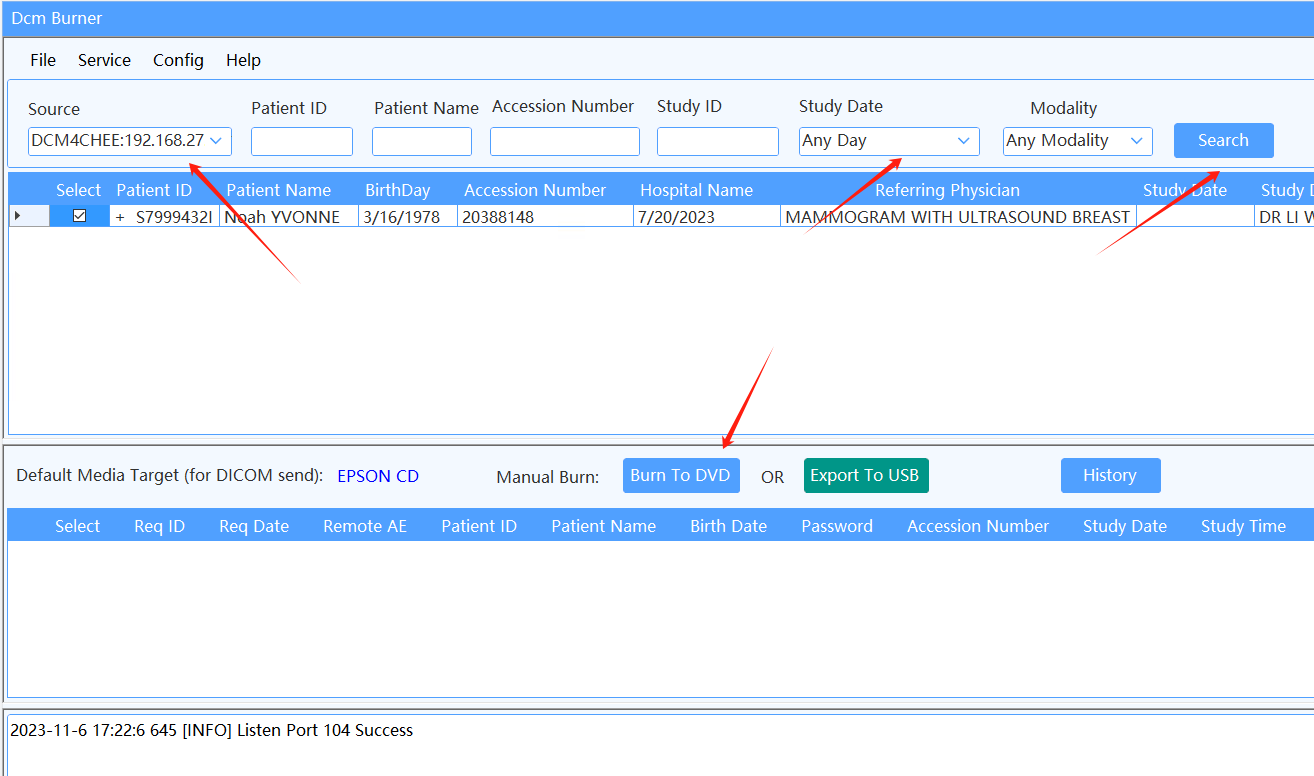Click the row selector arrow indicator
The height and width of the screenshot is (776, 1314).
pos(17,216)
